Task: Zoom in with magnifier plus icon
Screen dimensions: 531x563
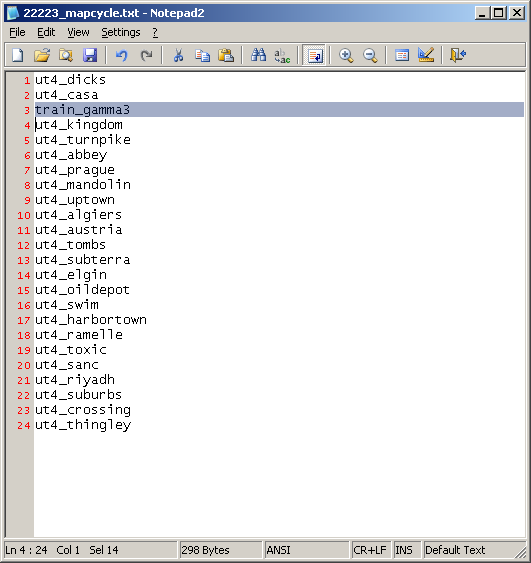Action: point(346,55)
